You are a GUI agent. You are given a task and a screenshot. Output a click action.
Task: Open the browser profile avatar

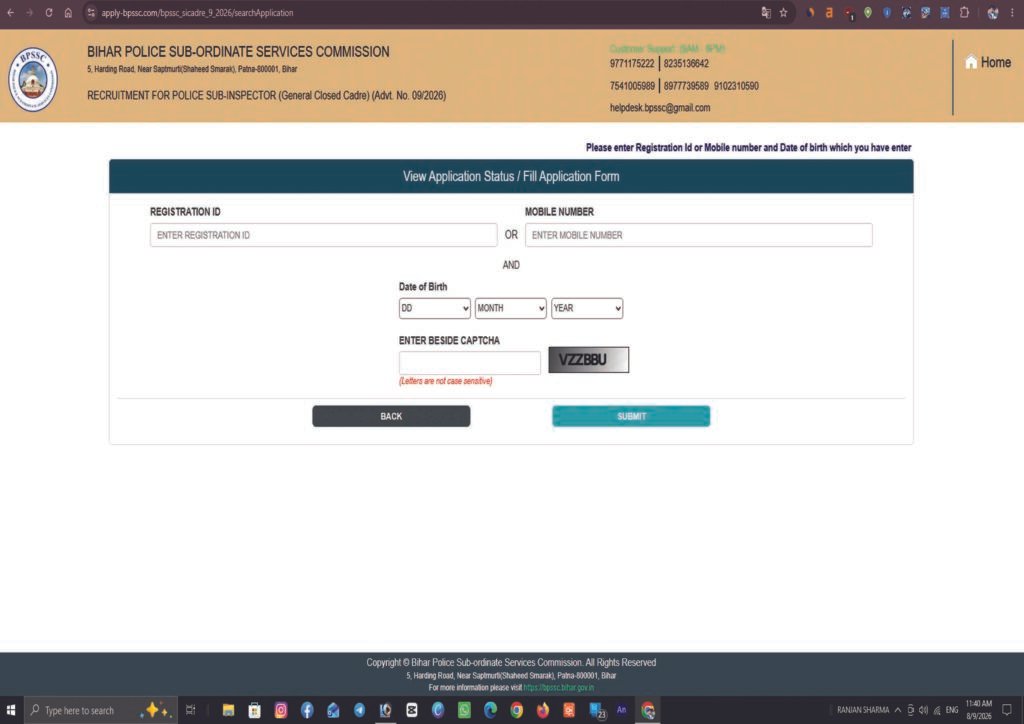pyautogui.click(x=993, y=12)
